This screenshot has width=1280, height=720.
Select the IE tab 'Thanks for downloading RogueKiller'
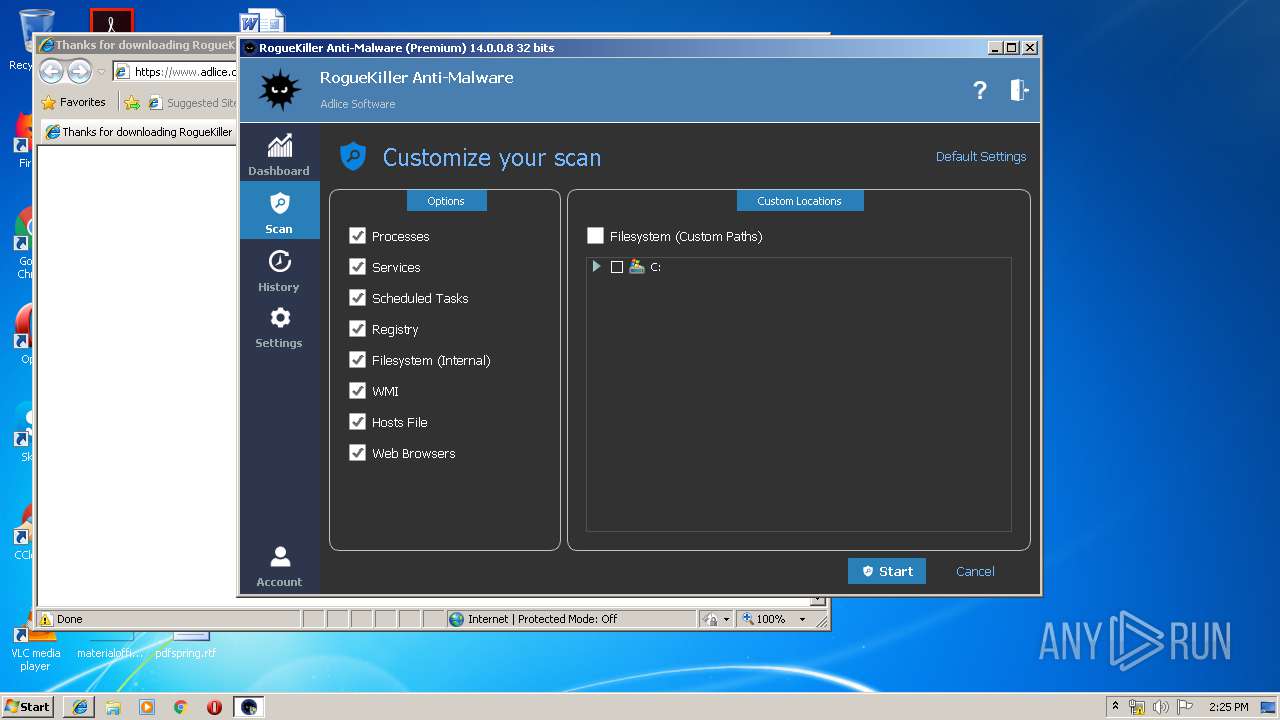coord(138,132)
